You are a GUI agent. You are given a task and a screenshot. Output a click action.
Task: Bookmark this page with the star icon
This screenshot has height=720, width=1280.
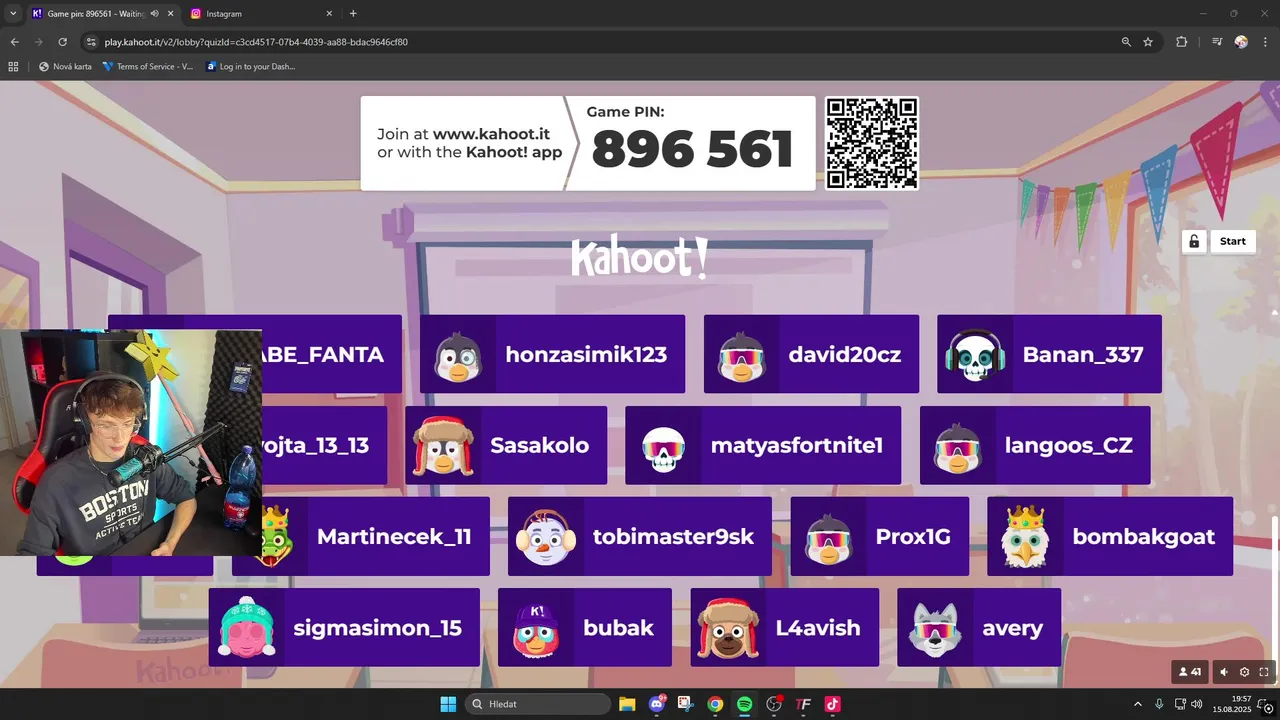coord(1148,42)
